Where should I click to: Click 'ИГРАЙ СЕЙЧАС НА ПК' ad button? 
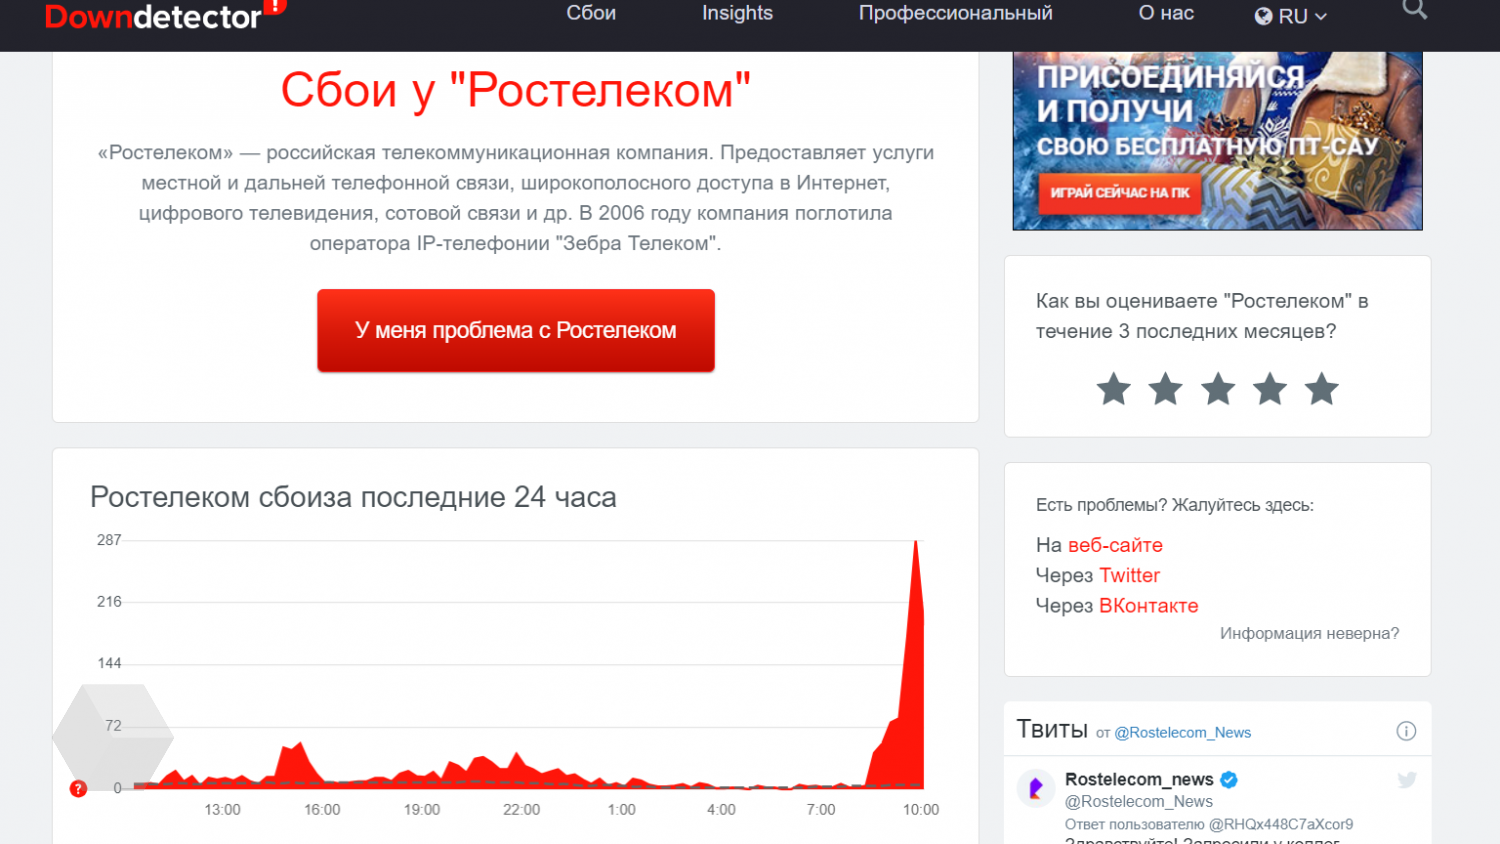click(x=1119, y=192)
